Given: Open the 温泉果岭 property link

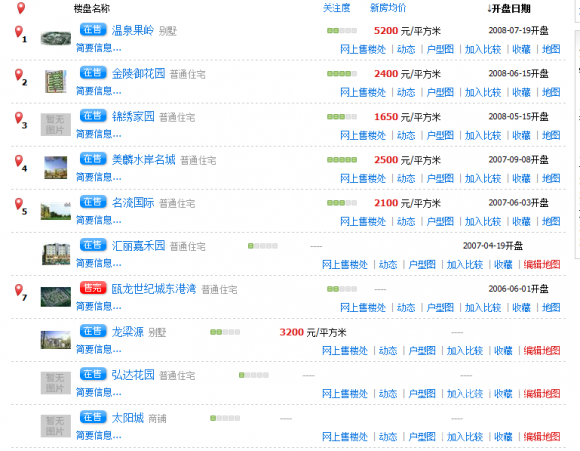Looking at the screenshot, I should click(133, 30).
